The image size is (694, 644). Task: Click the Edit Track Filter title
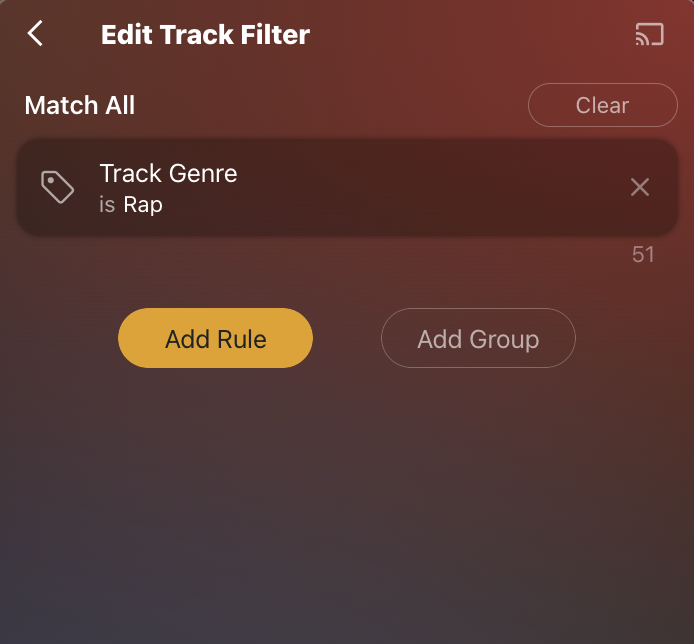[x=205, y=35]
